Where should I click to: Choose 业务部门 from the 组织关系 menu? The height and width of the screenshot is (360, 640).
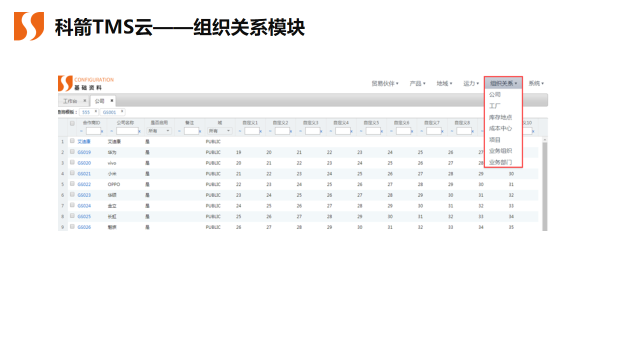point(500,162)
